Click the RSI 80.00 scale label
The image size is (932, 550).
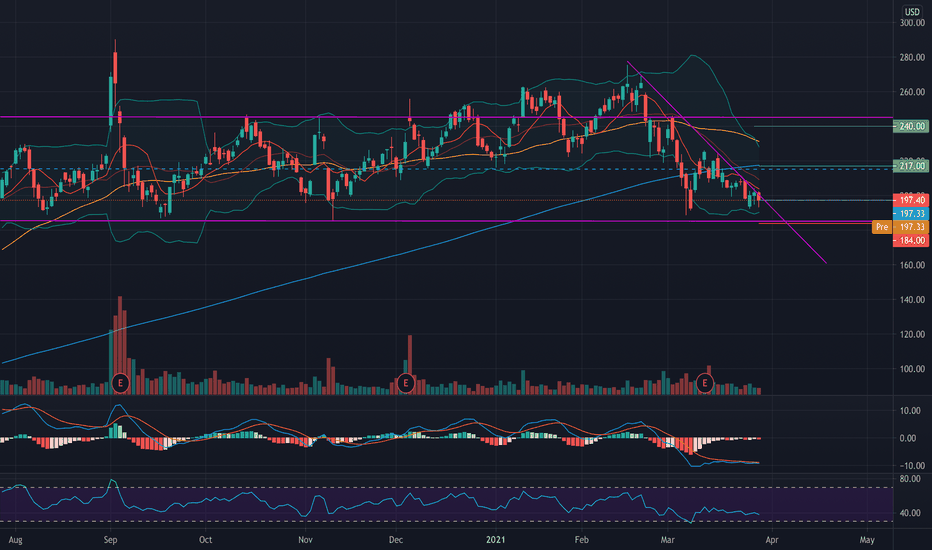pyautogui.click(x=911, y=479)
